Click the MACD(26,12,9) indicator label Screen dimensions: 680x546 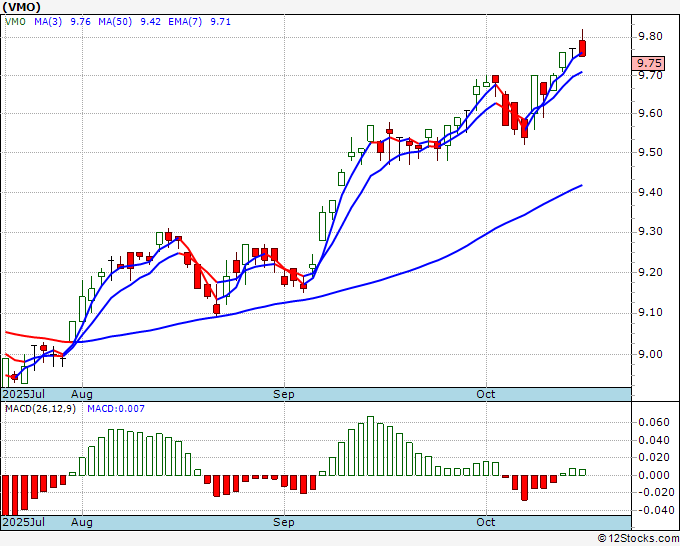pos(40,409)
